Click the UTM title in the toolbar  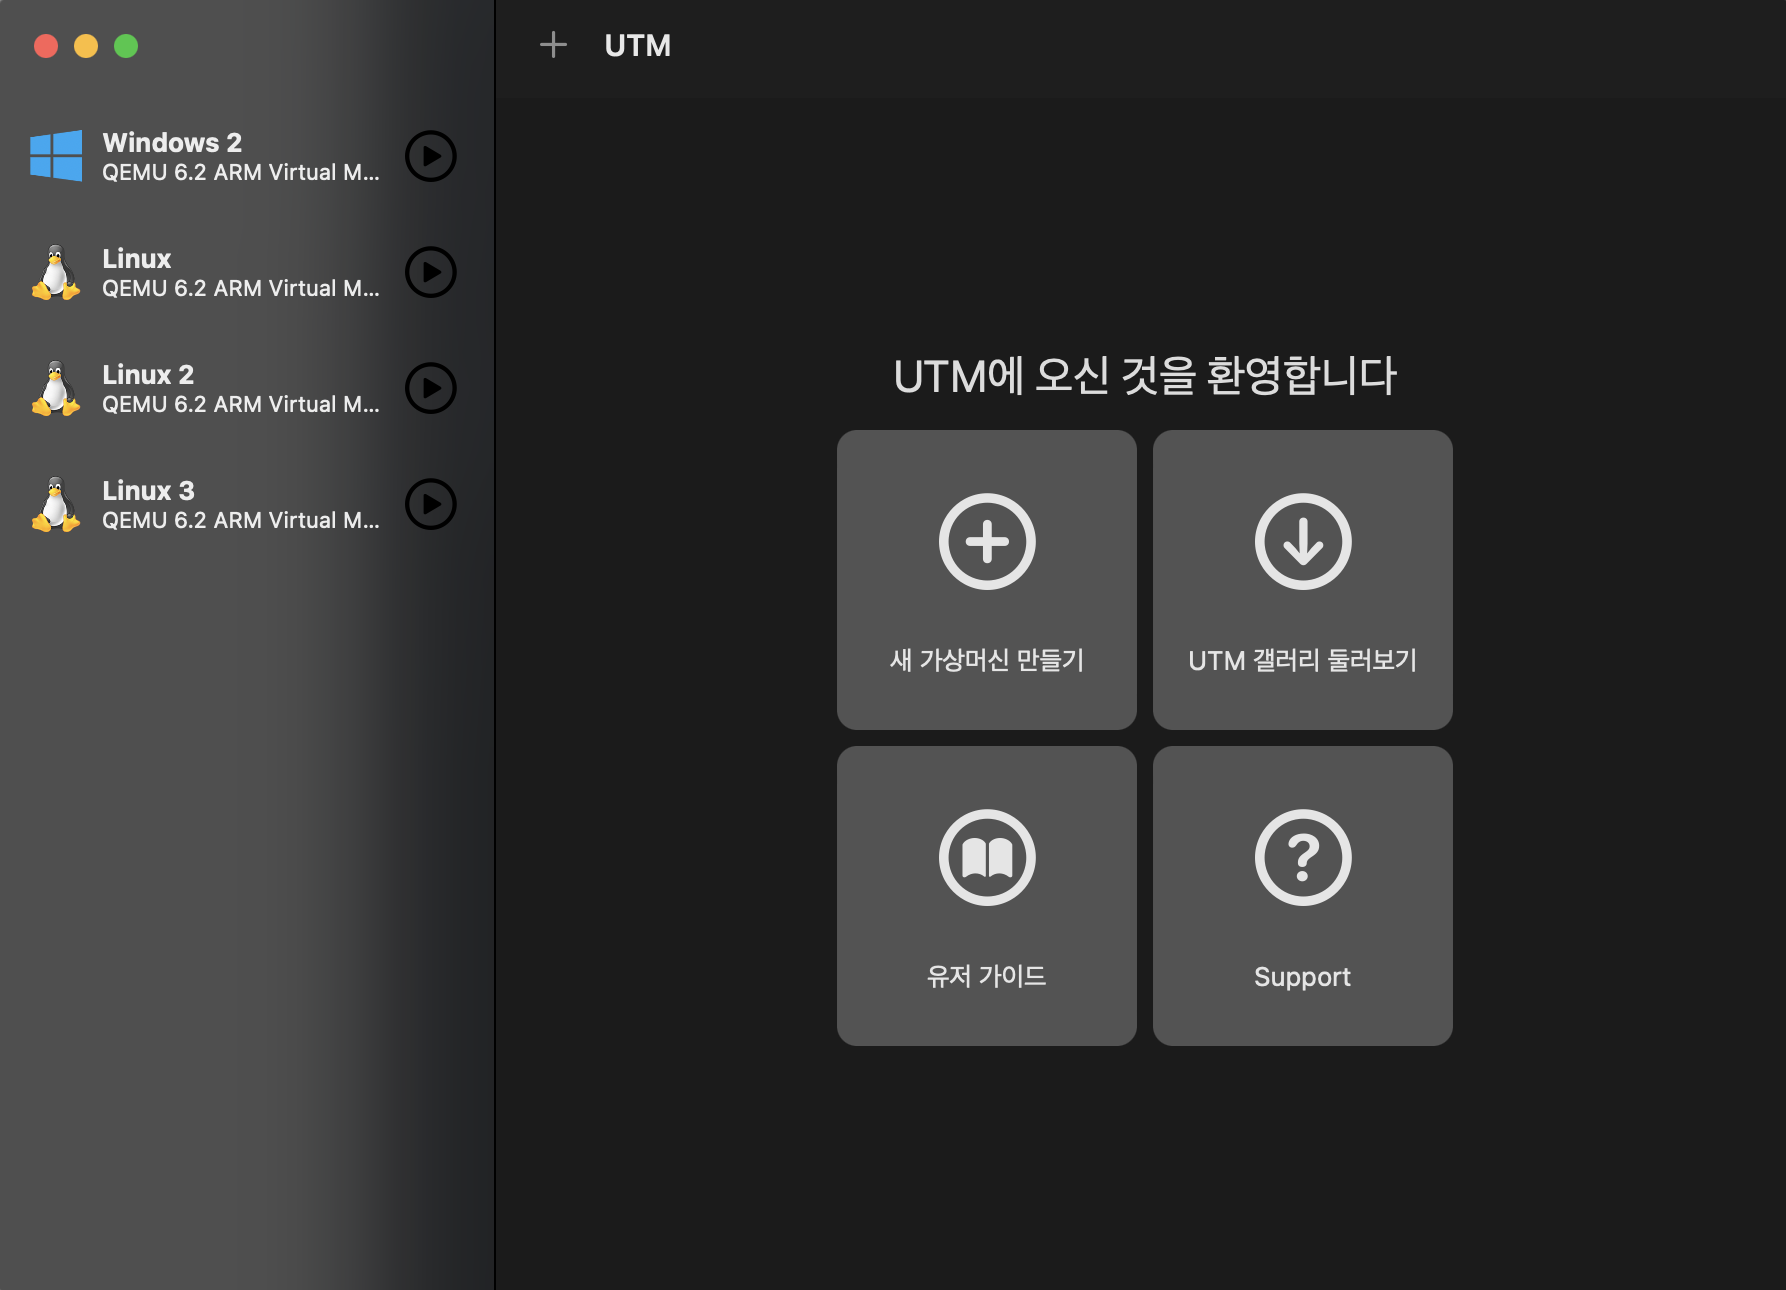[638, 45]
